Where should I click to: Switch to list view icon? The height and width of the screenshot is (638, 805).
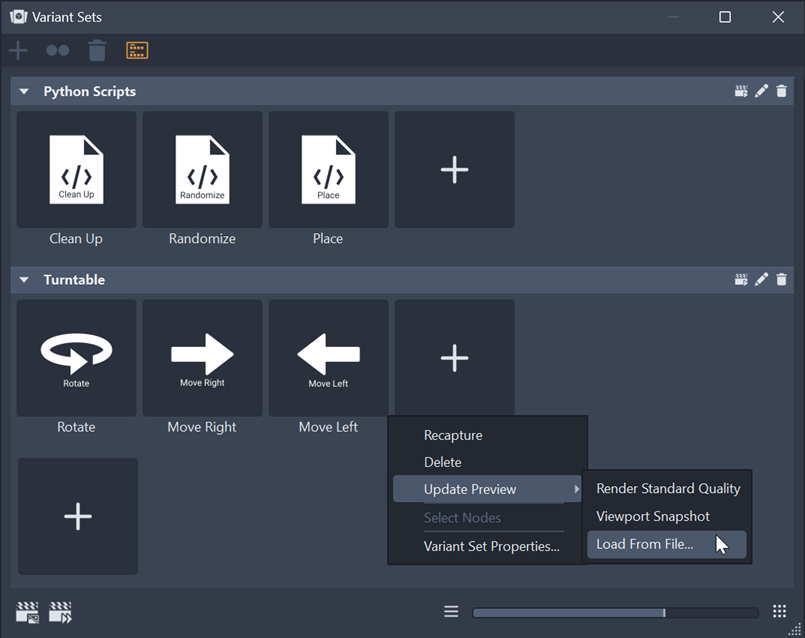tap(451, 611)
